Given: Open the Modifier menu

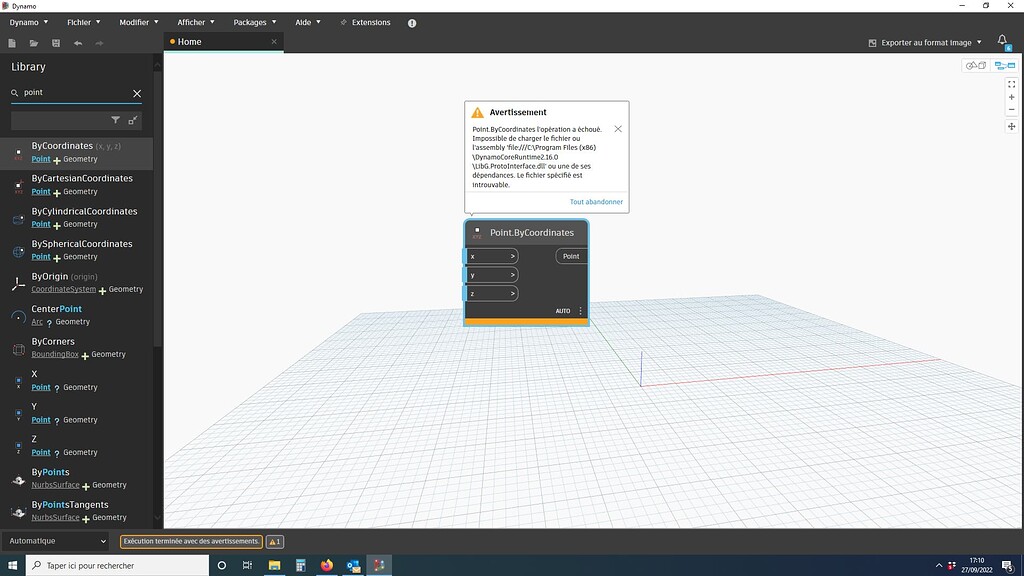Looking at the screenshot, I should point(133,21).
